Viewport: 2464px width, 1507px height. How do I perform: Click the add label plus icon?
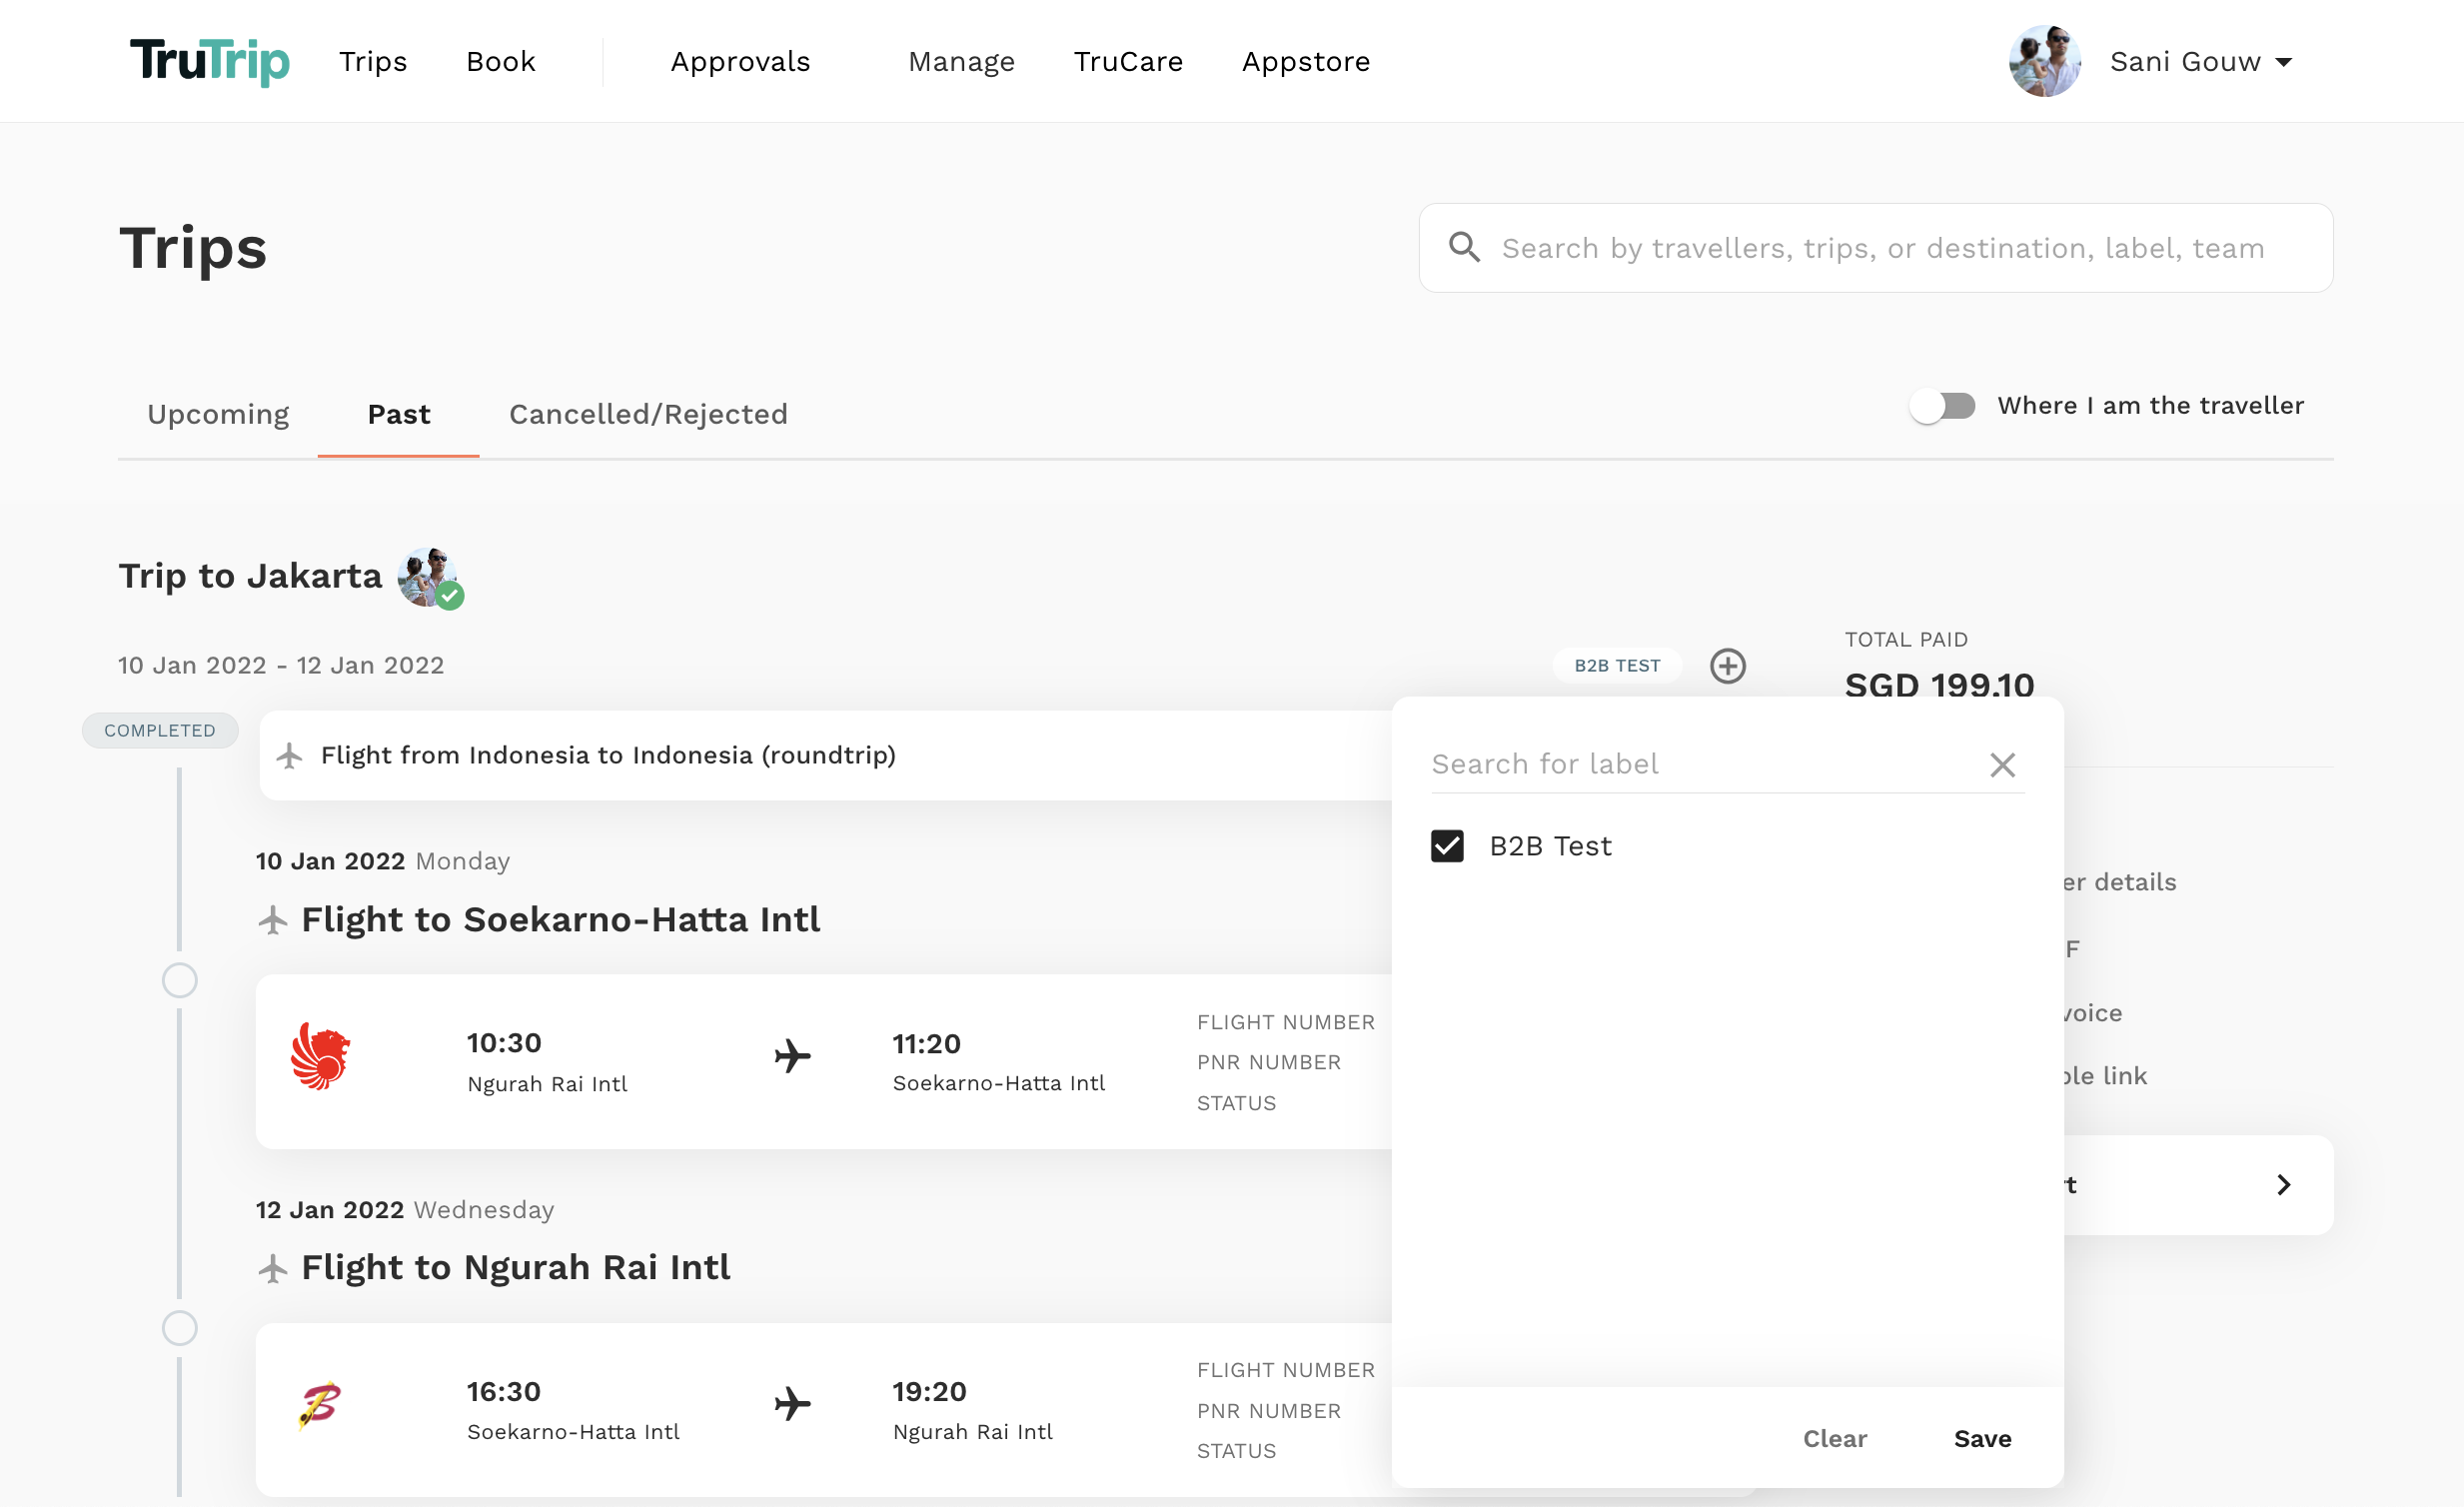(x=1727, y=666)
